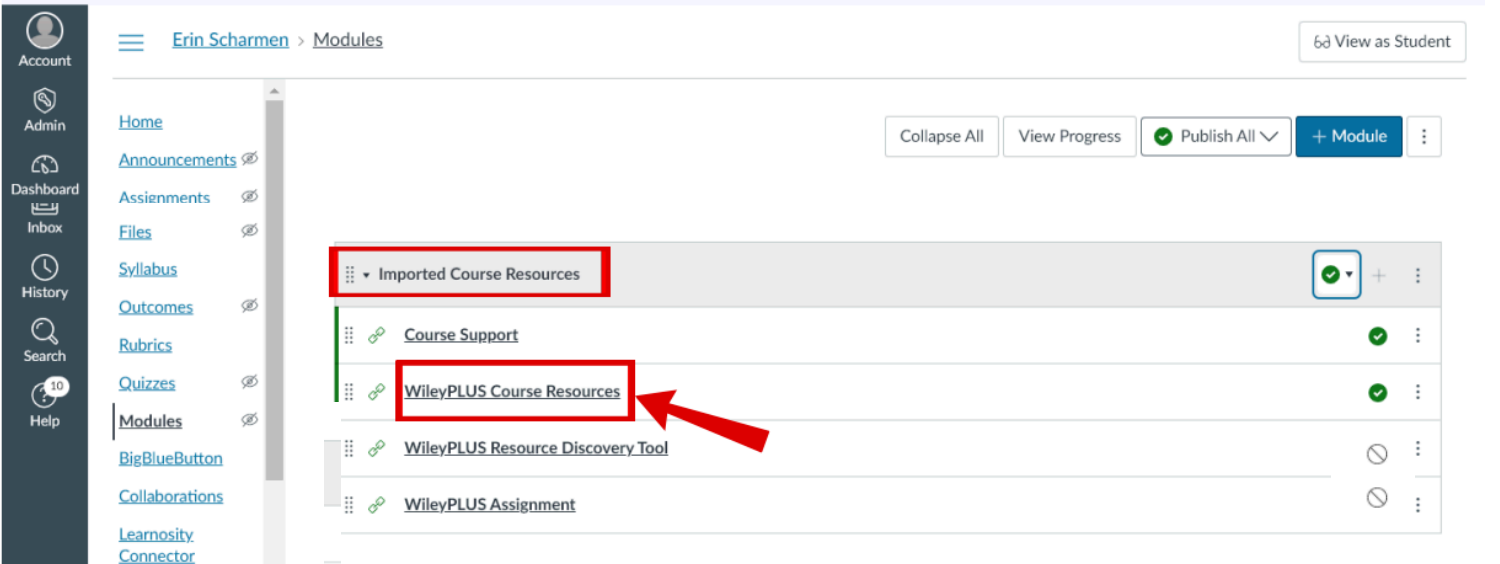Publish WileyPLUS Resource Discovery Tool item
Image resolution: width=1500 pixels, height=564 pixels.
[x=1377, y=454]
